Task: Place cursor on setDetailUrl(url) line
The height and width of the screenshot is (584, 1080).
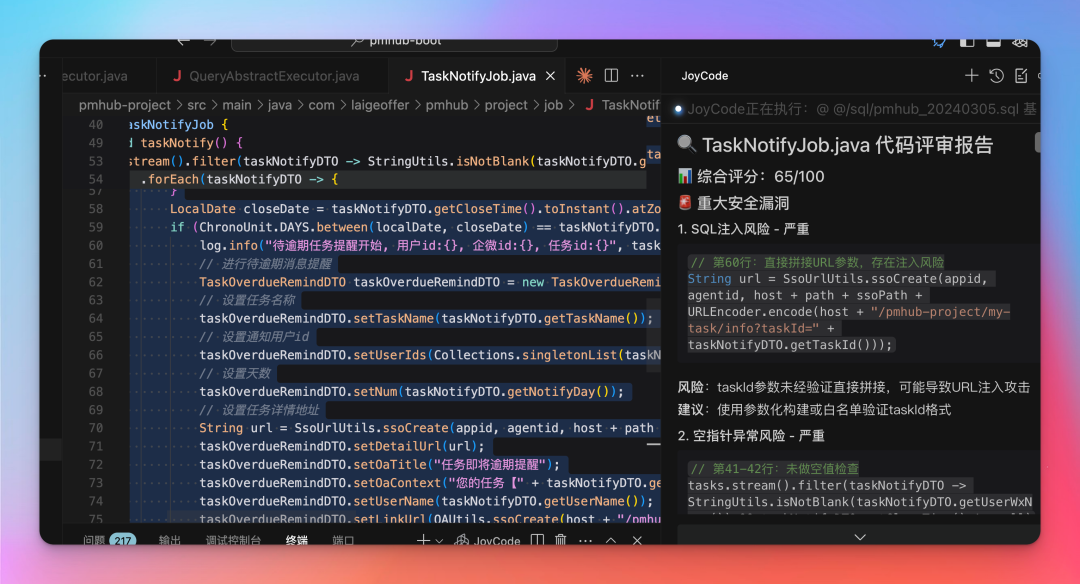Action: (342, 446)
